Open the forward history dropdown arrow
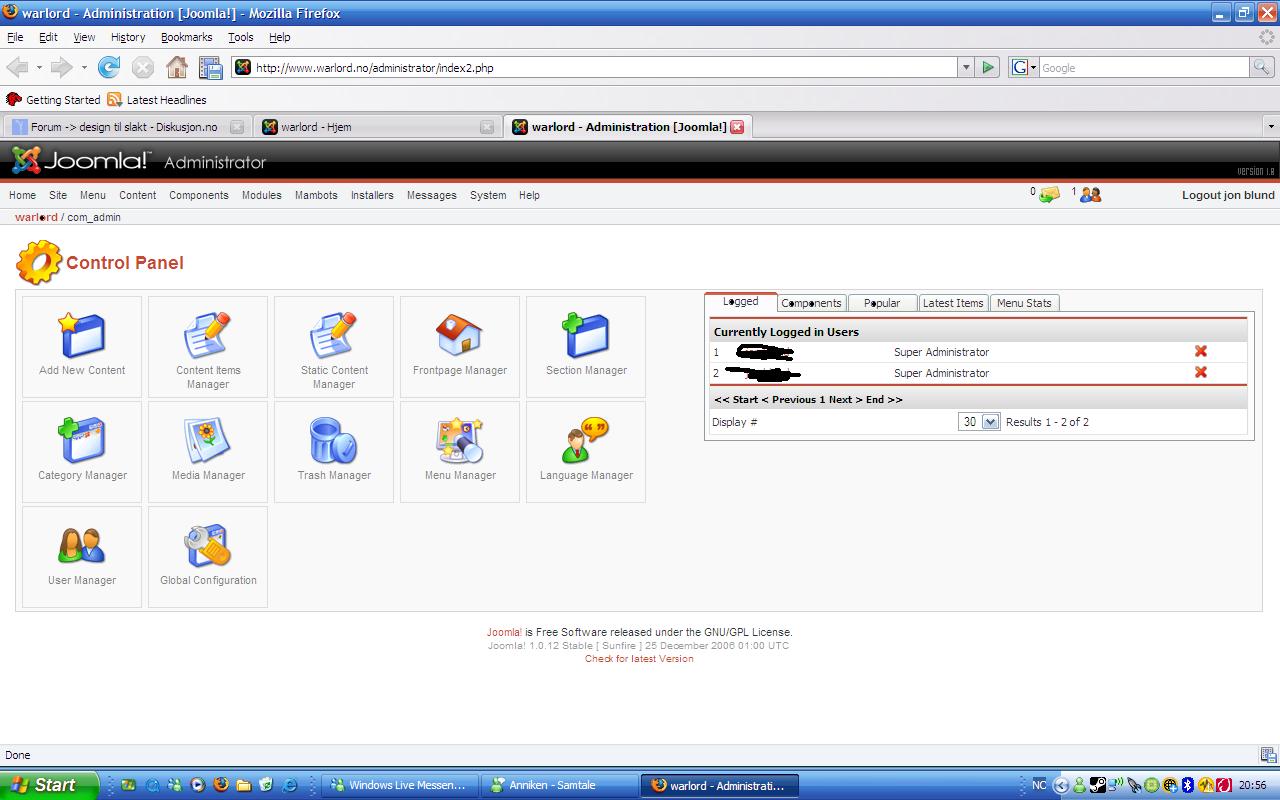 point(83,67)
